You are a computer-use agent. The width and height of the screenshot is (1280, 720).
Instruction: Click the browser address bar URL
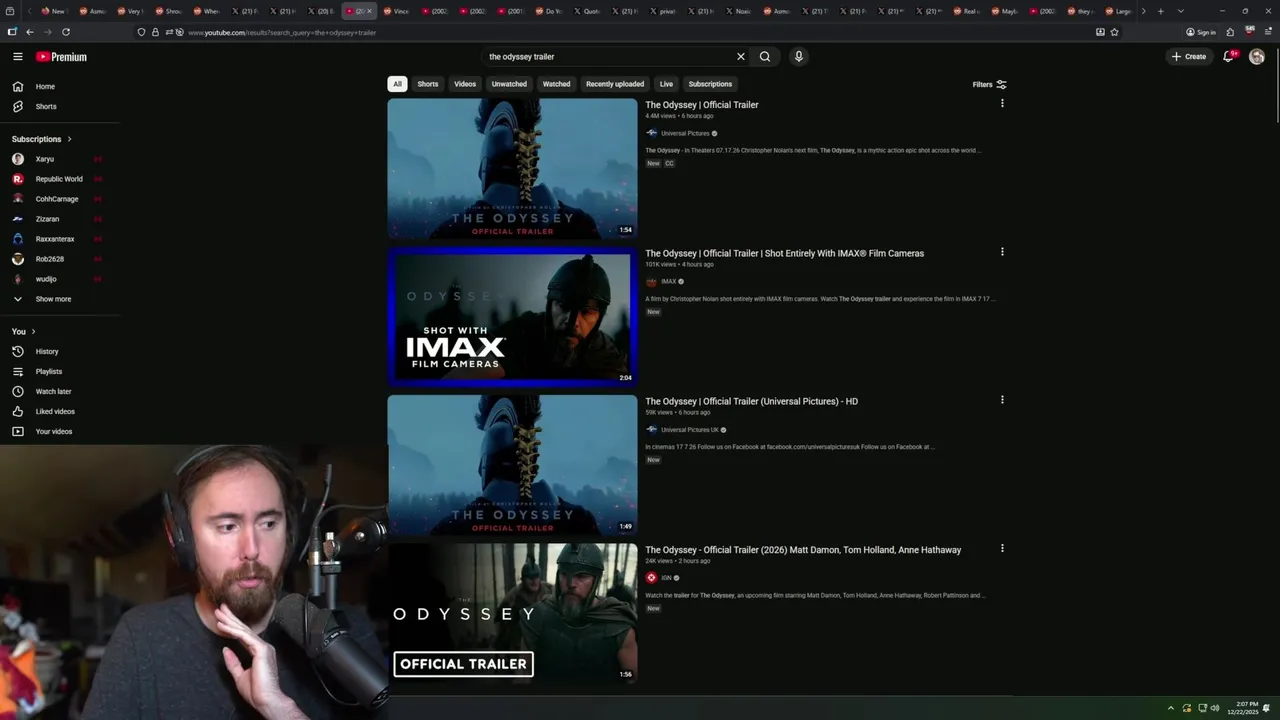(282, 33)
